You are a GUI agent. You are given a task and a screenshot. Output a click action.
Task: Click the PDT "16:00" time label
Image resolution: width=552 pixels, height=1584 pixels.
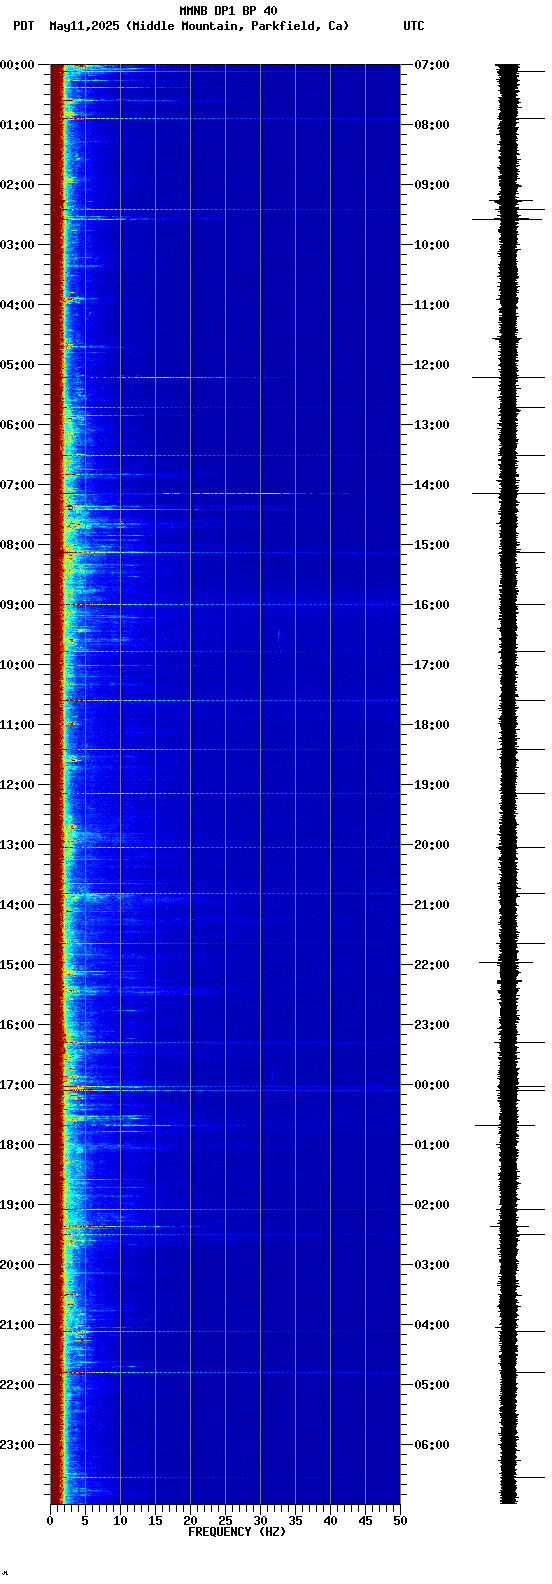coord(17,1025)
